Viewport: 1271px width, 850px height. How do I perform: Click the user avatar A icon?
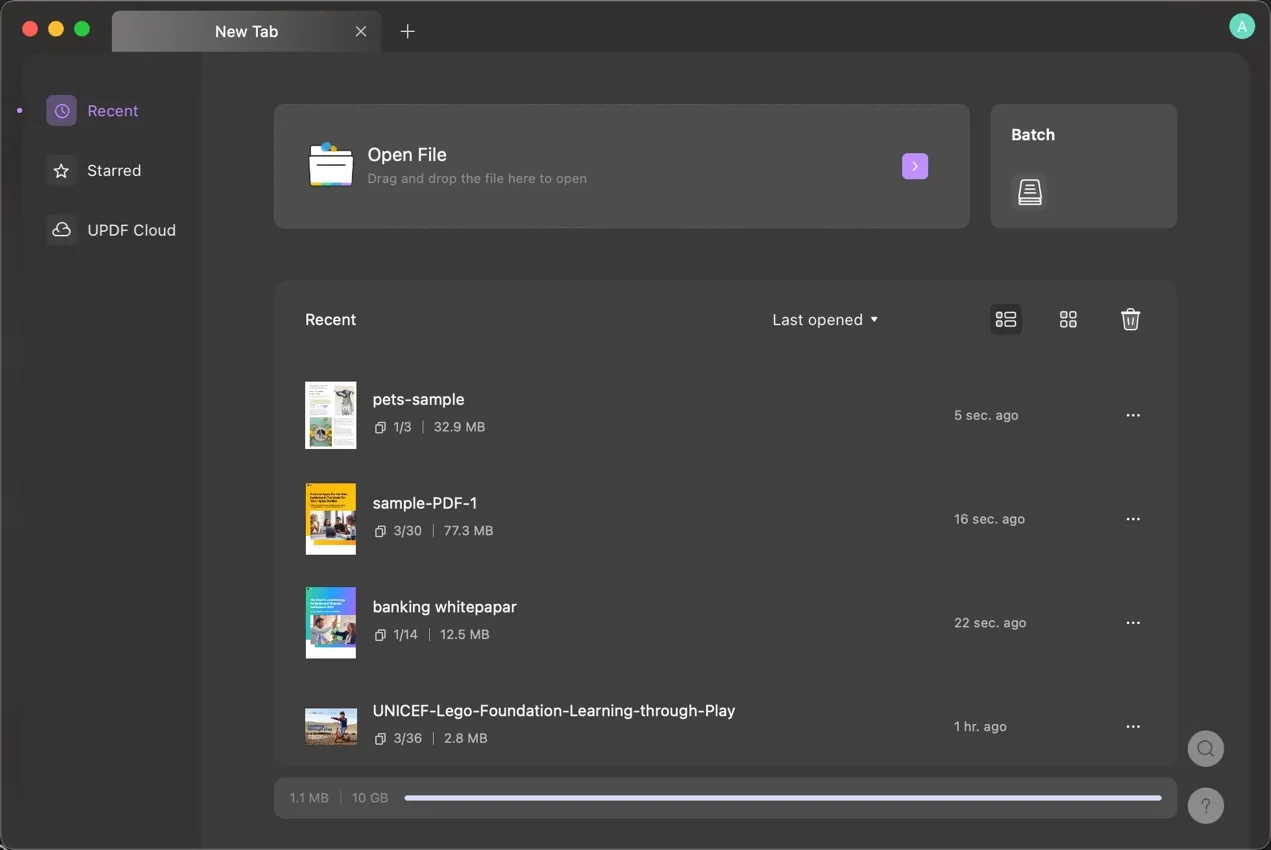pos(1242,27)
